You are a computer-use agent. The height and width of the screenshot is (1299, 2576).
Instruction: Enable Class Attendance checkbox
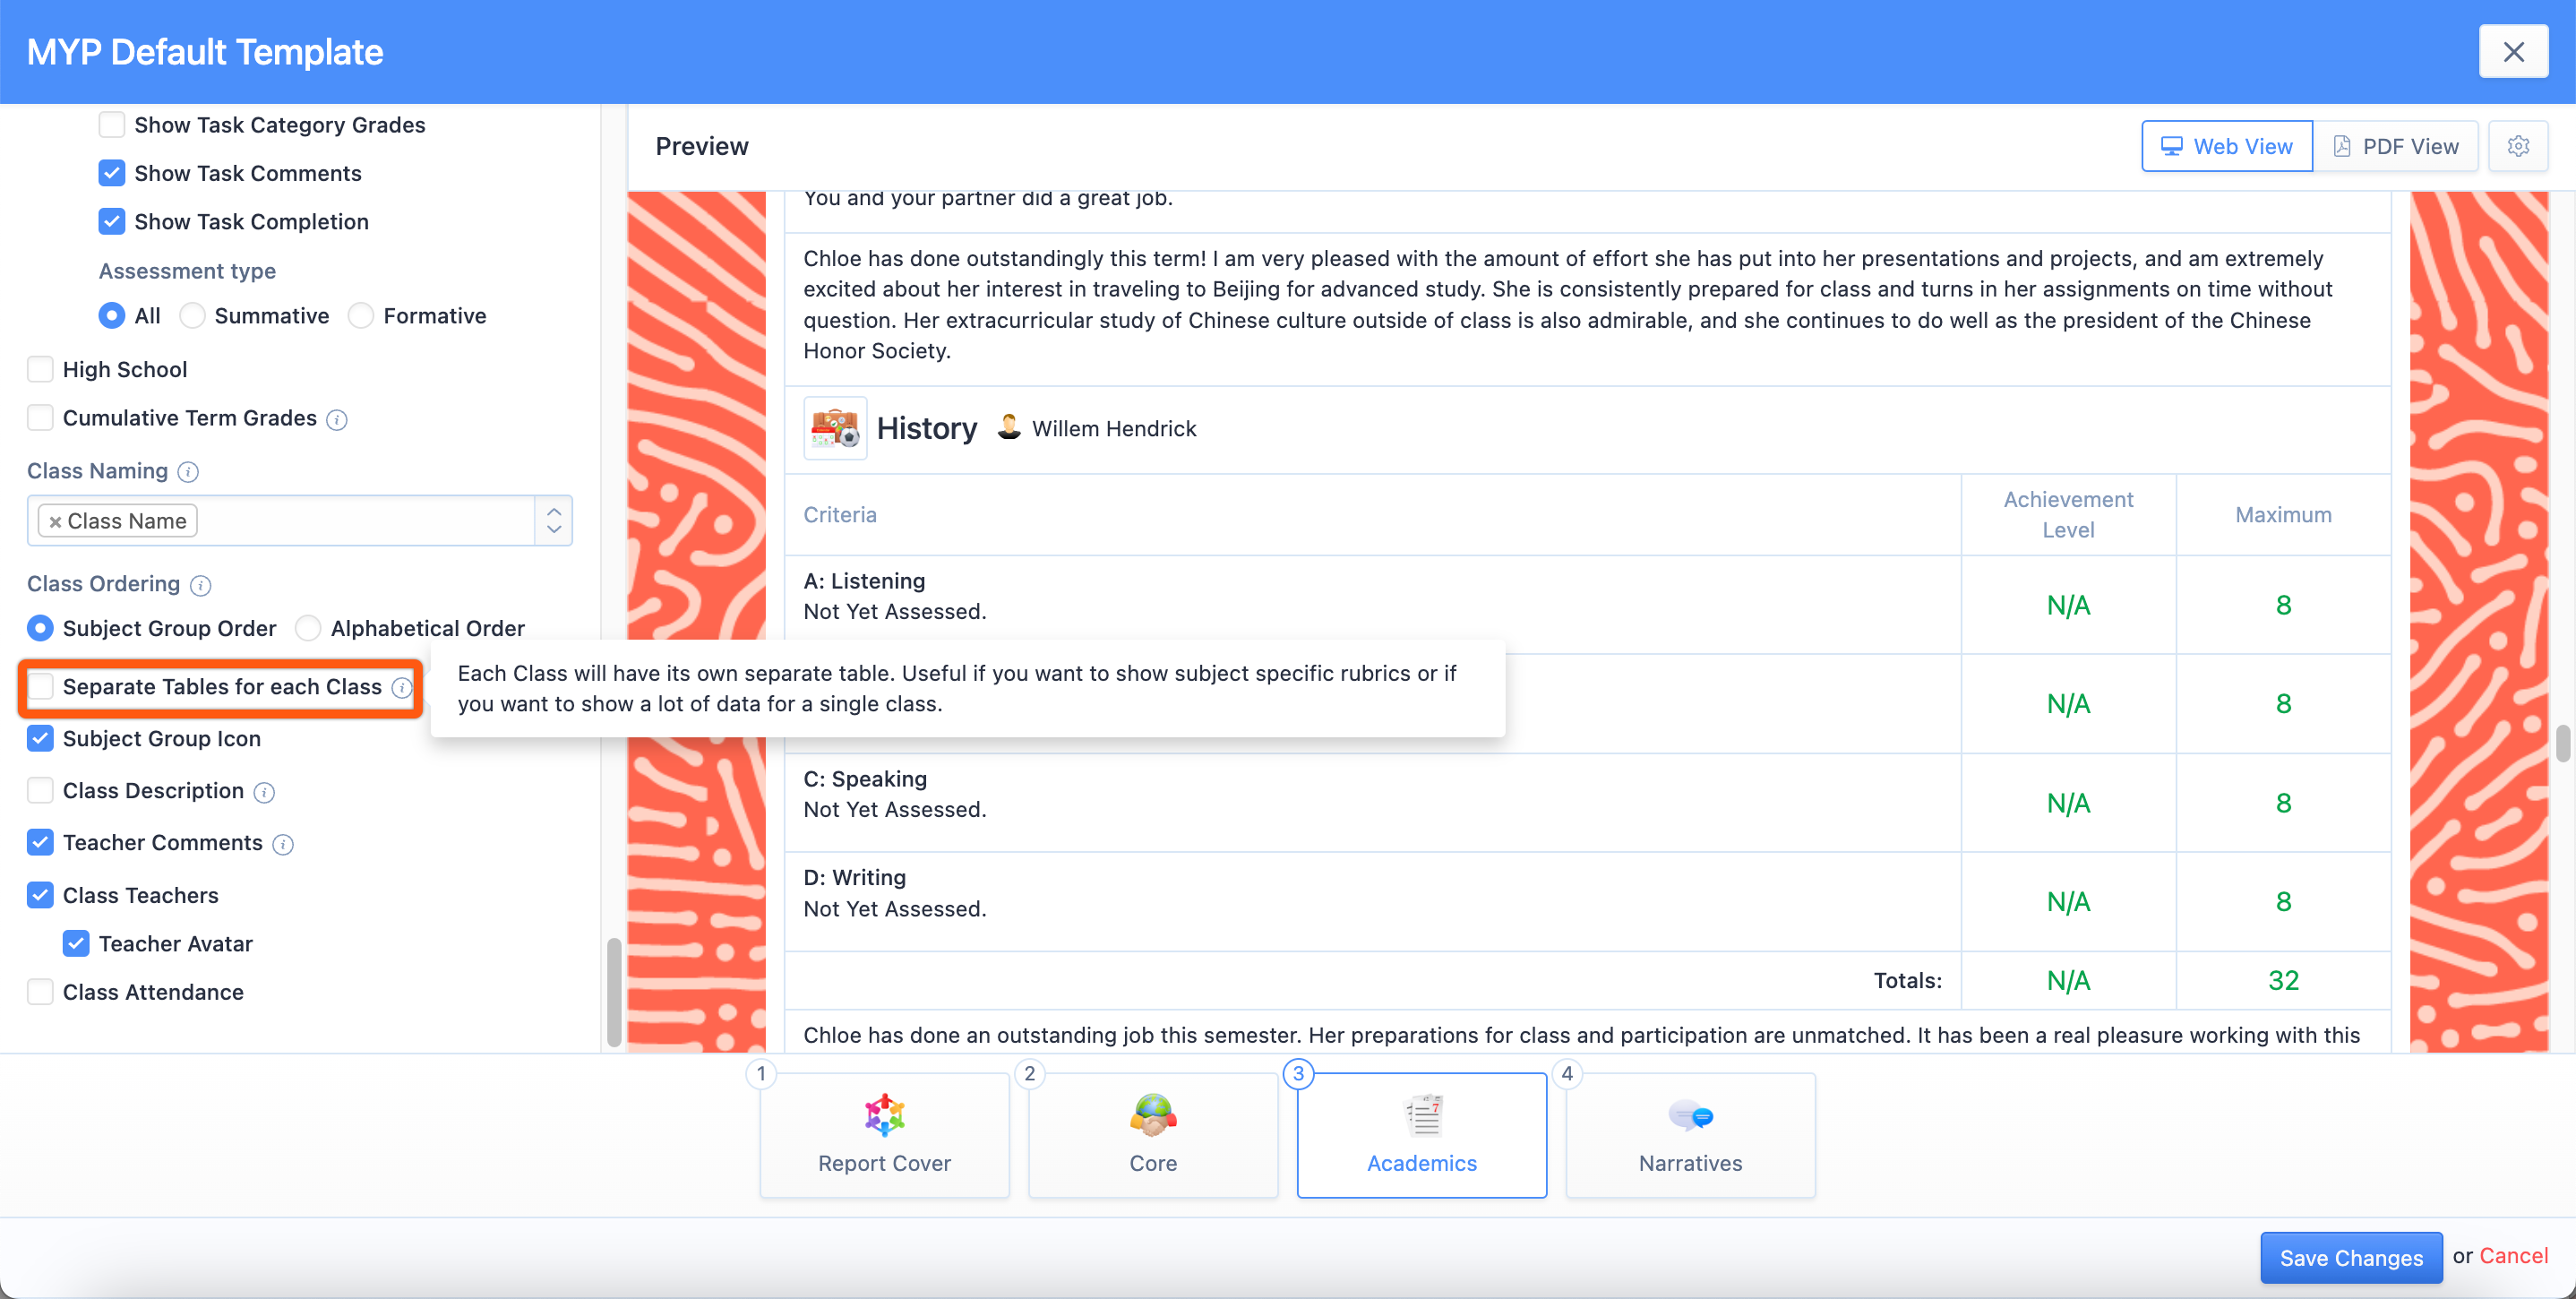point(40,992)
